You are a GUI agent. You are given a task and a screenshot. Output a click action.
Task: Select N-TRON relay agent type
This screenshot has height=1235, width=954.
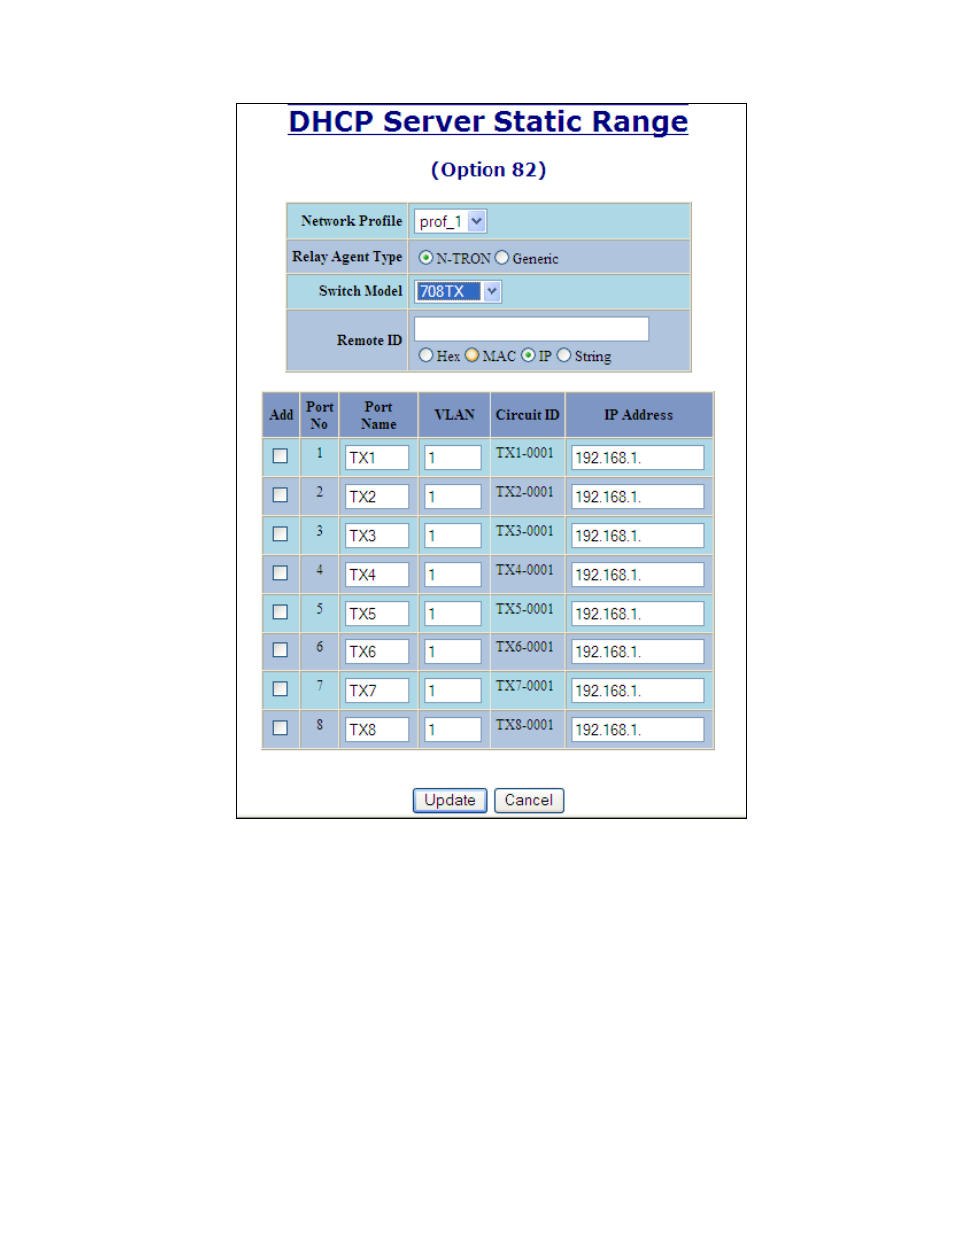pyautogui.click(x=426, y=258)
